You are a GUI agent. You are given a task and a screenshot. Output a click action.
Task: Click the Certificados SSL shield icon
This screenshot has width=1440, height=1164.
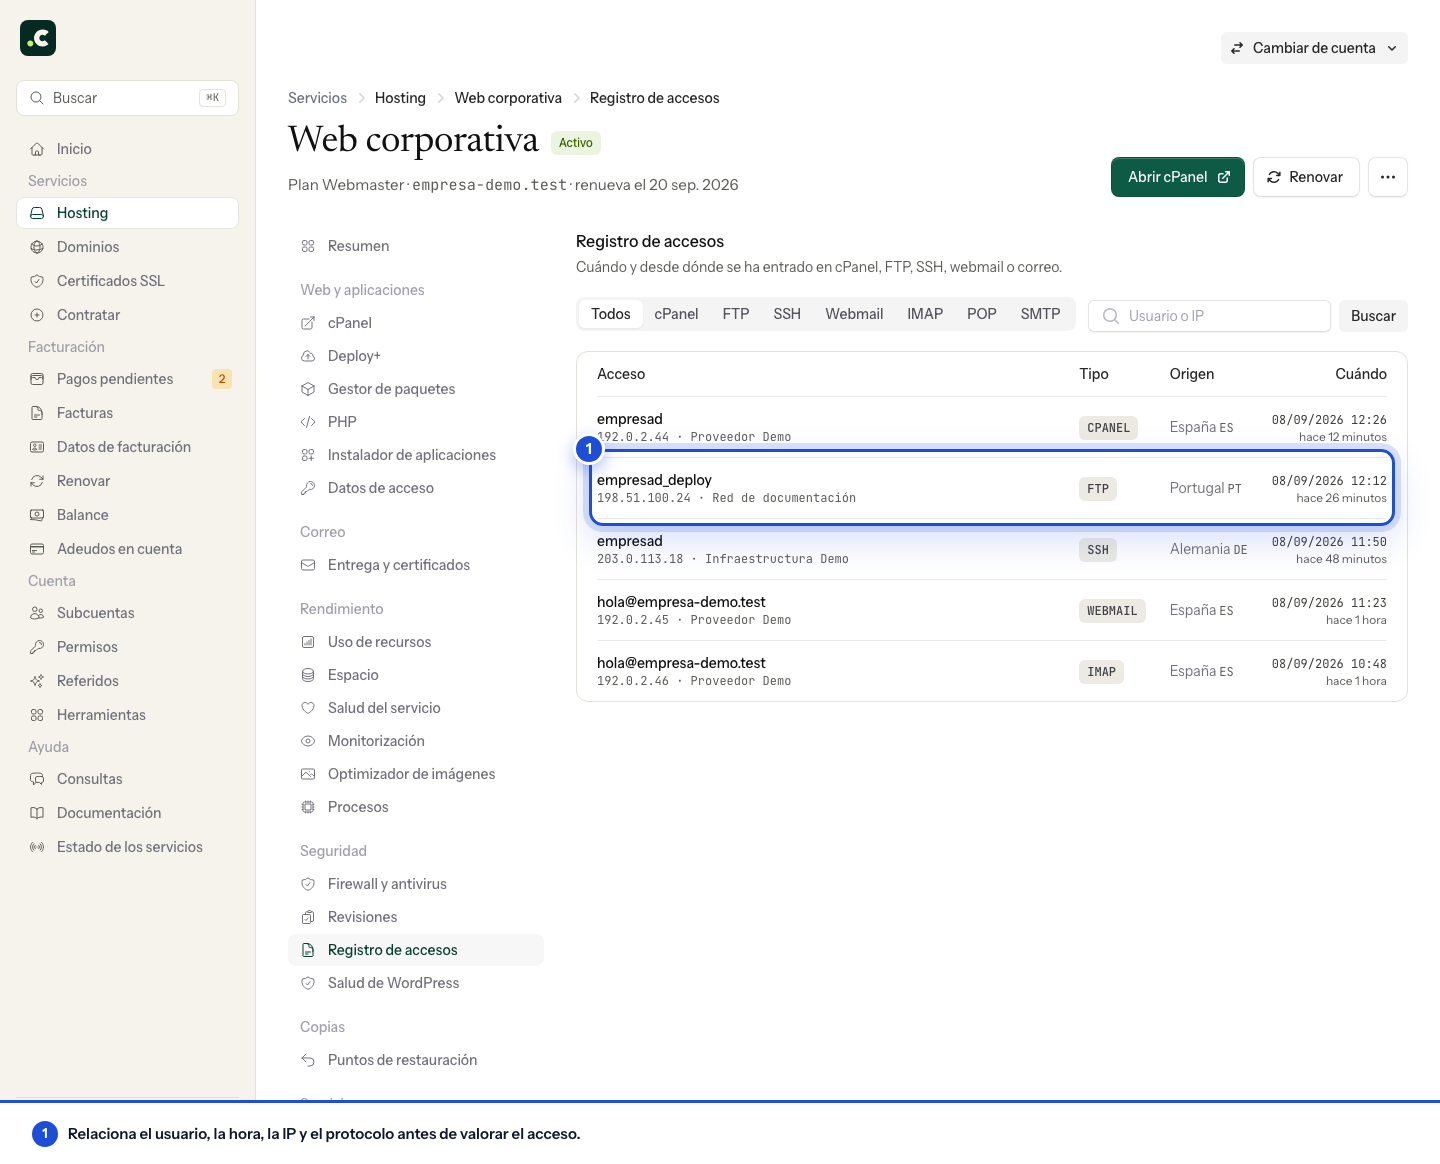pos(37,281)
